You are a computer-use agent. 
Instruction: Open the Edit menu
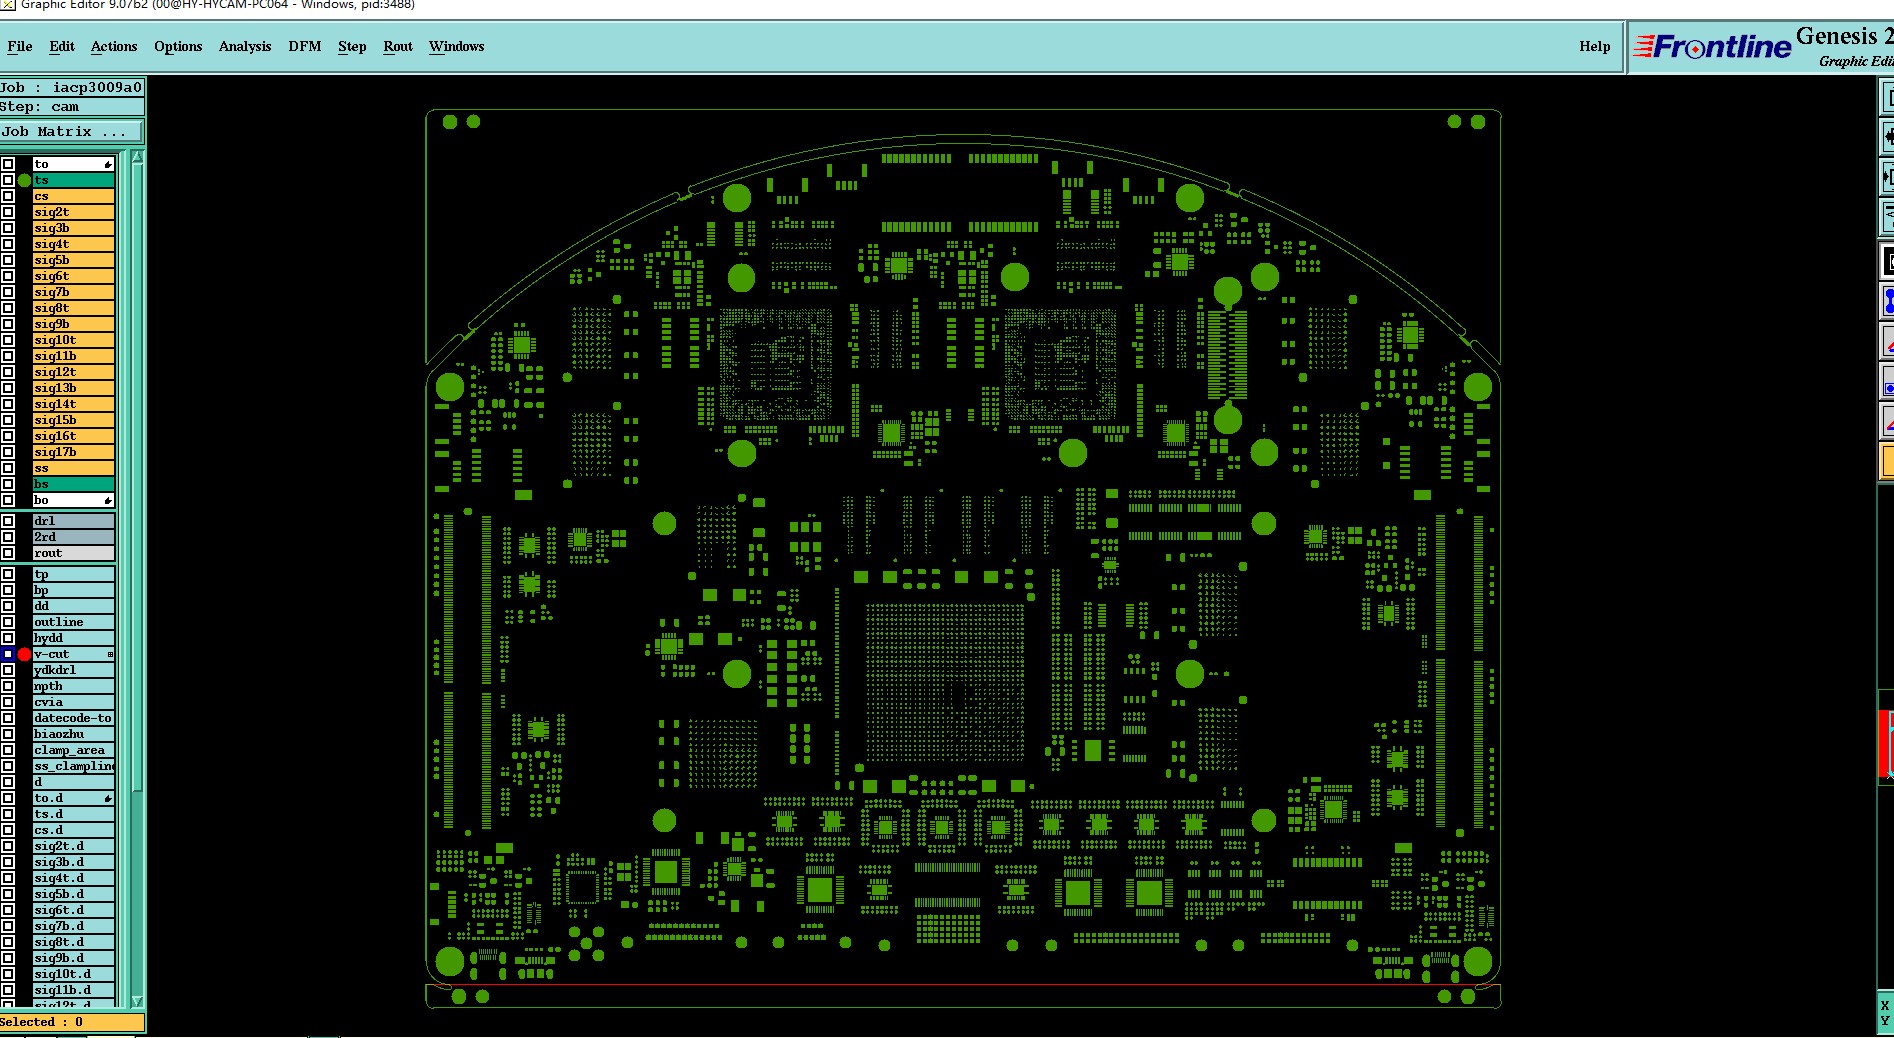(62, 46)
